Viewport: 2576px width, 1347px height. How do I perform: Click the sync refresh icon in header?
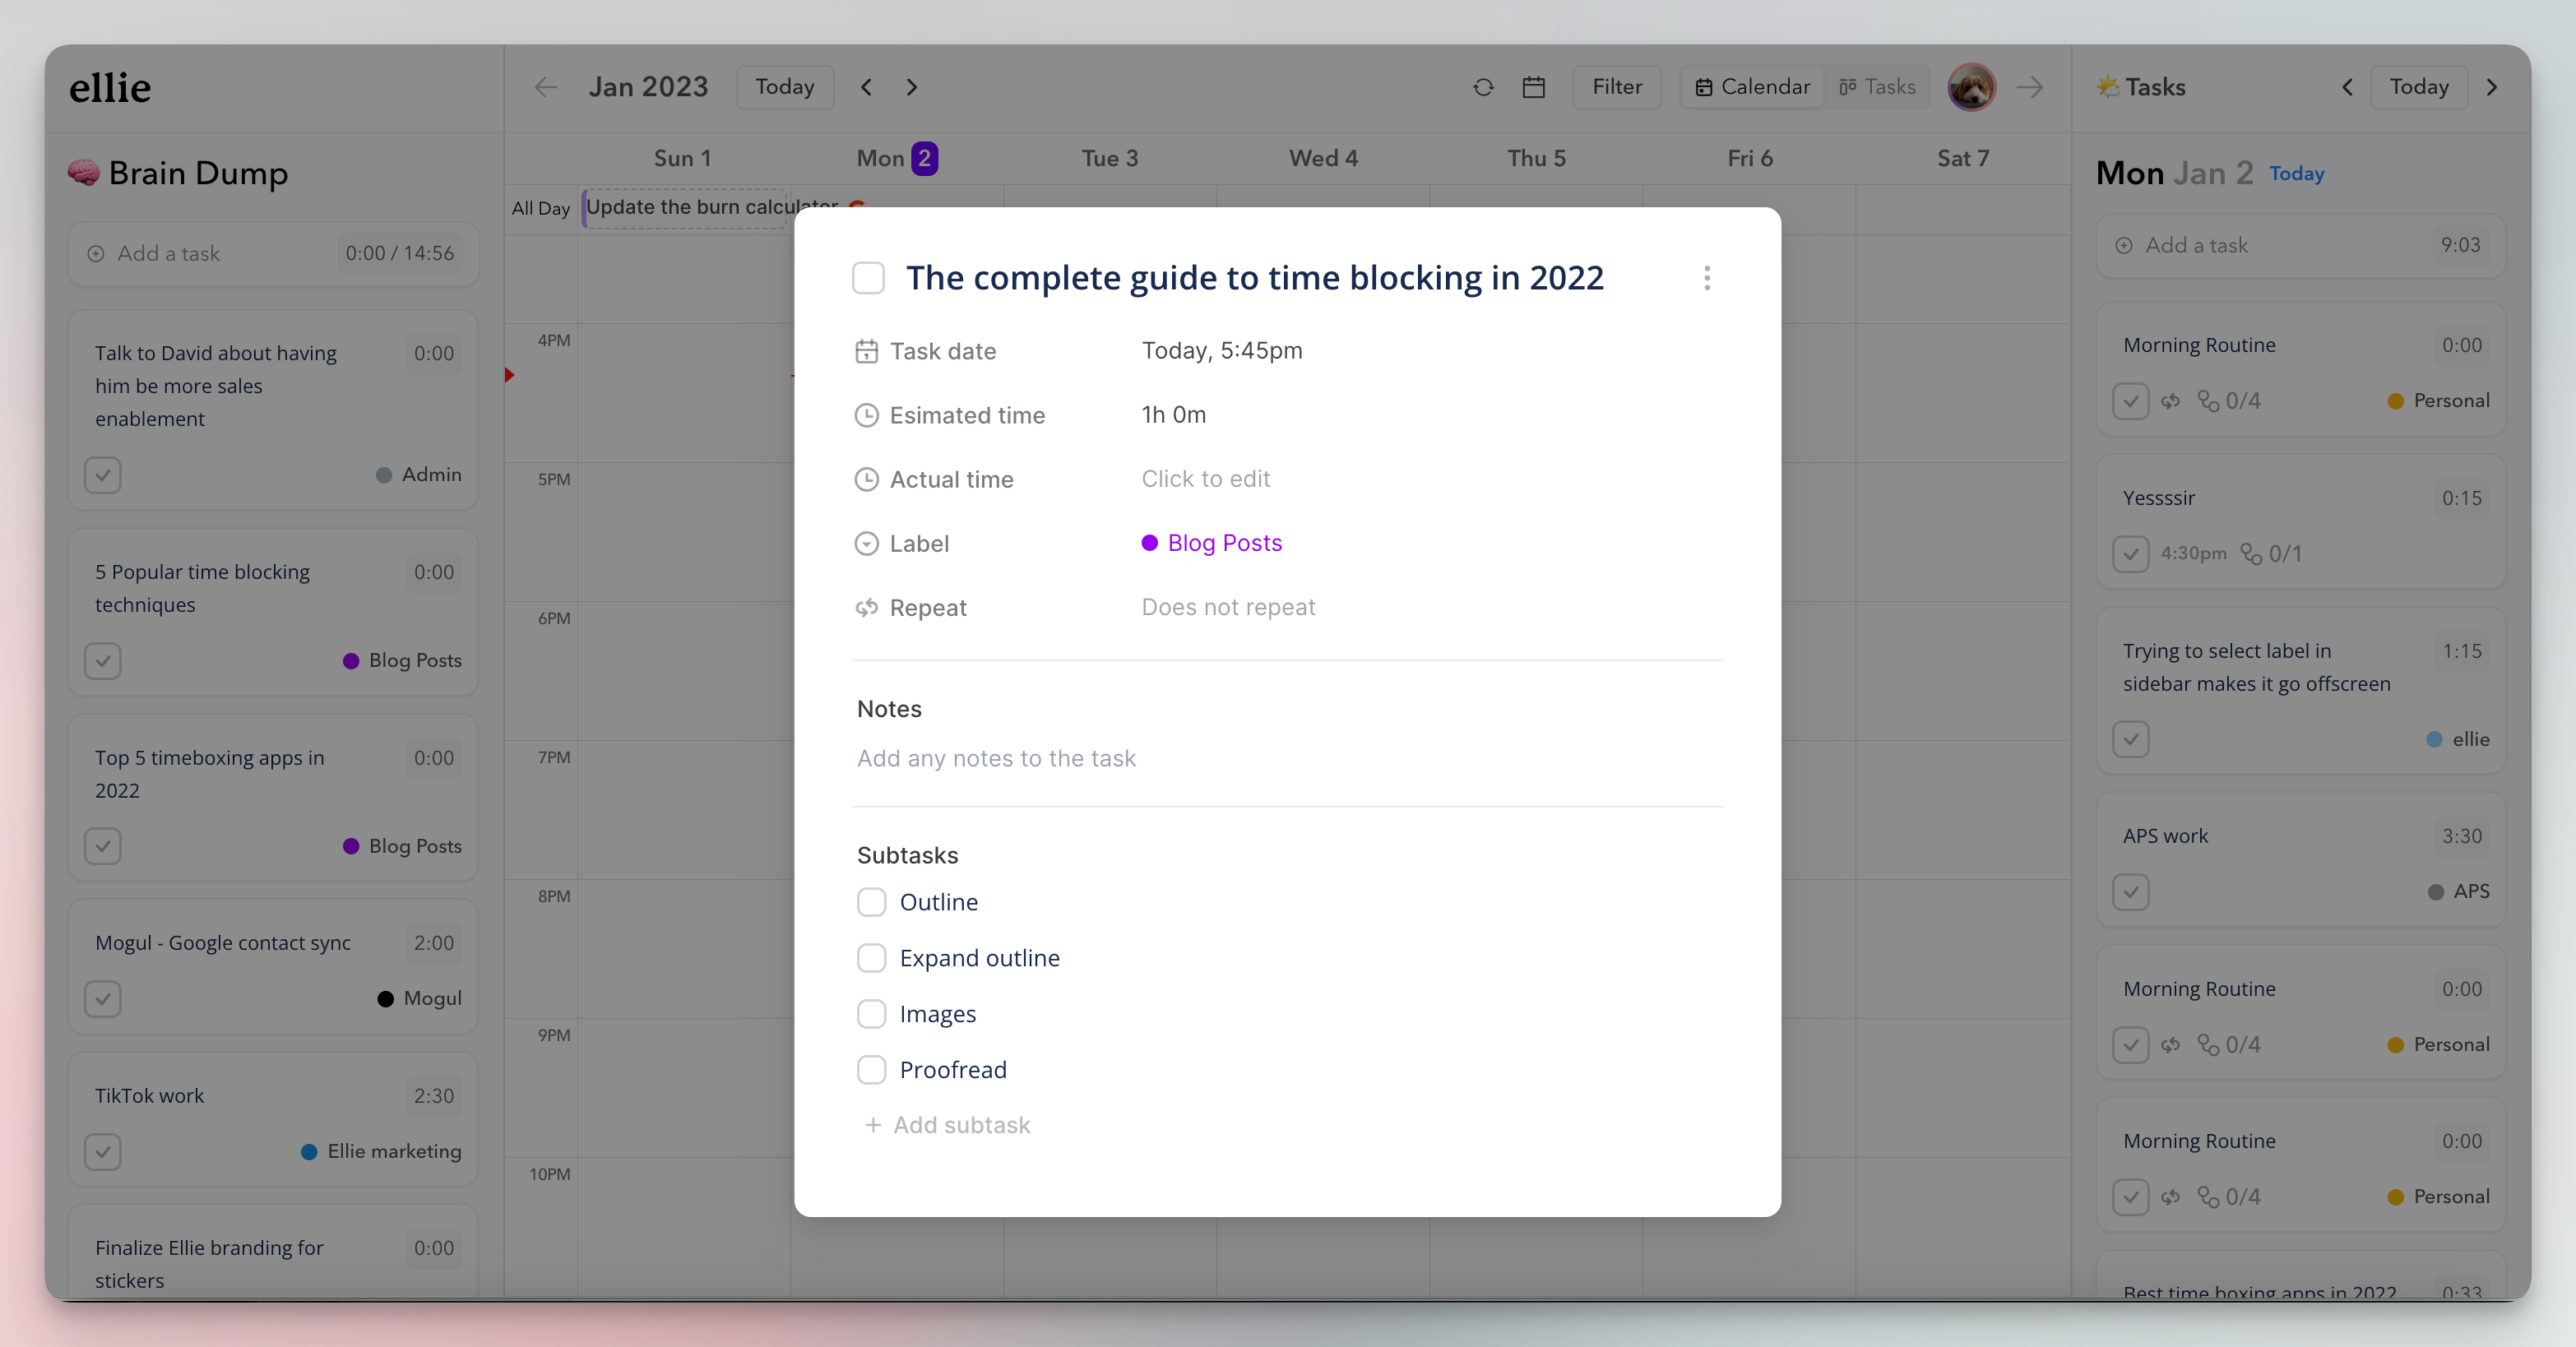pyautogui.click(x=1483, y=87)
